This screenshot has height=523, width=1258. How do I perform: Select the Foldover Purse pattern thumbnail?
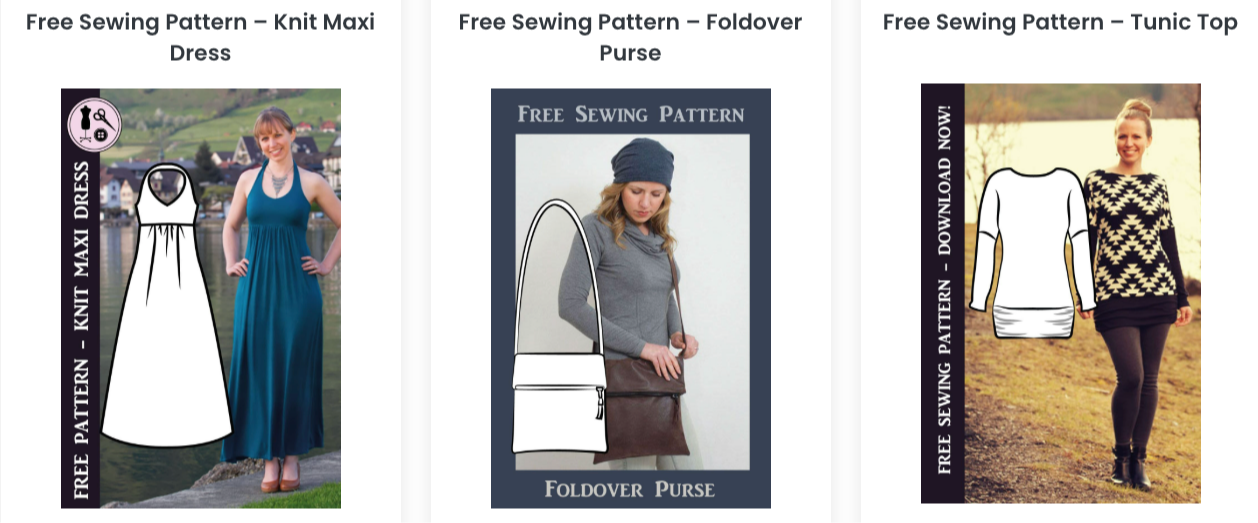coord(630,298)
